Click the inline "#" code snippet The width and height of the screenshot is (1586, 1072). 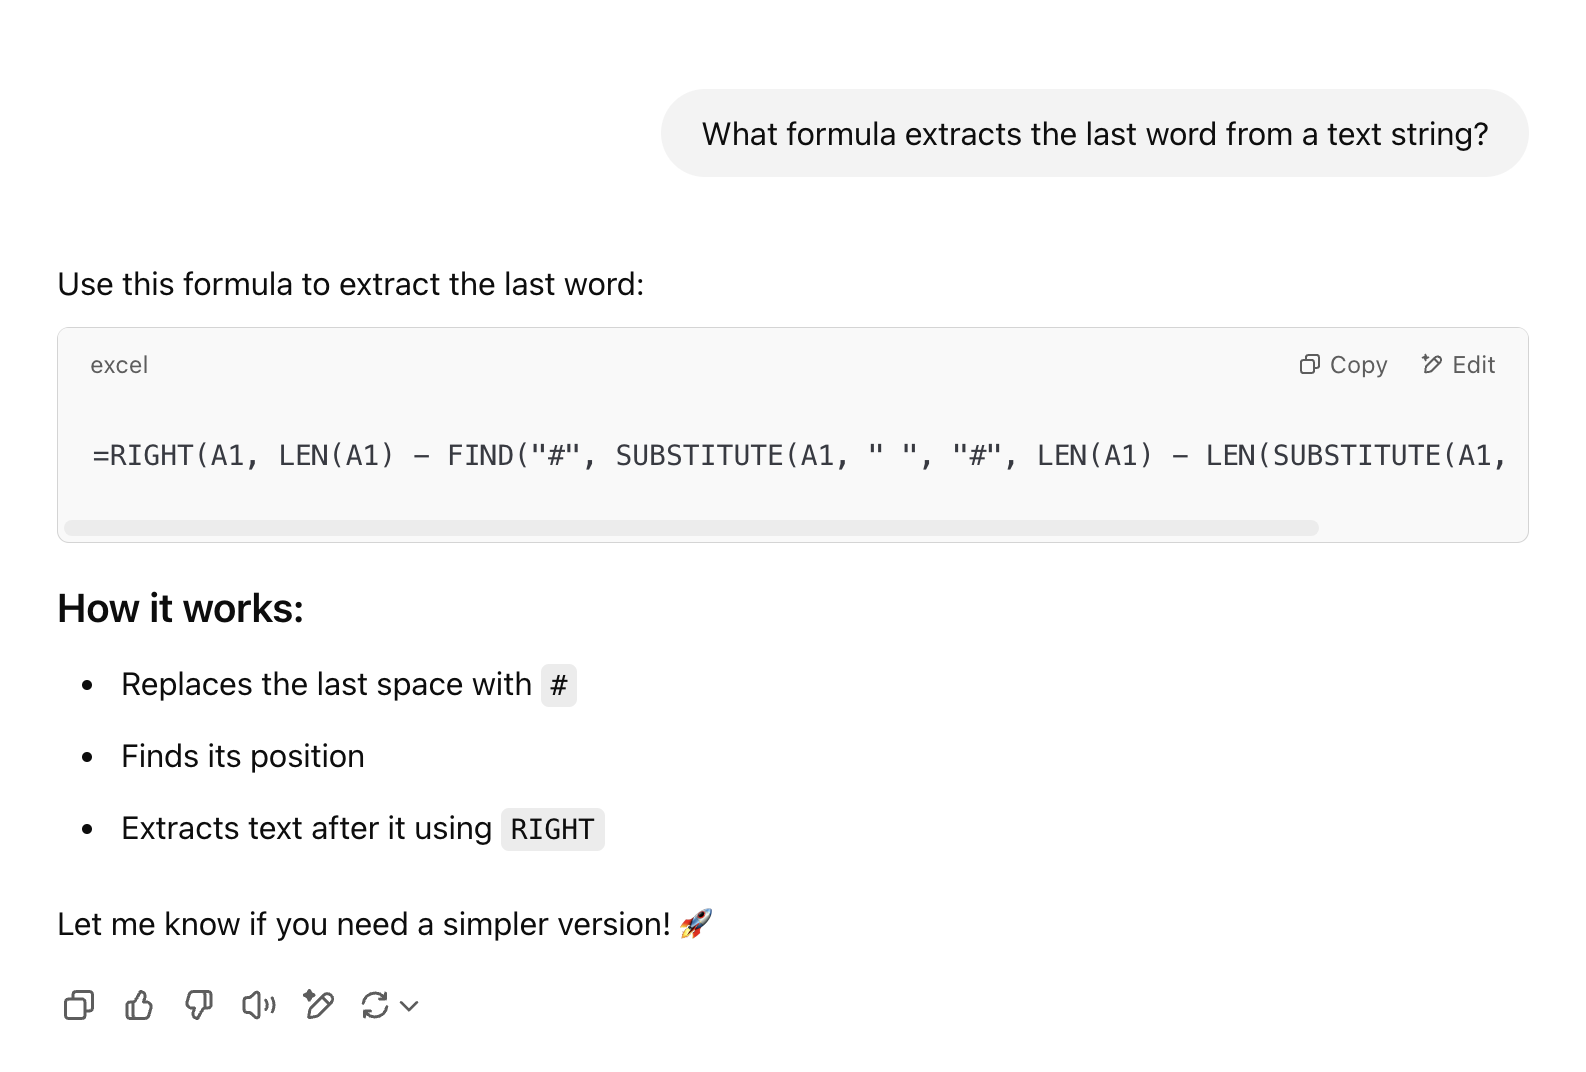[559, 685]
